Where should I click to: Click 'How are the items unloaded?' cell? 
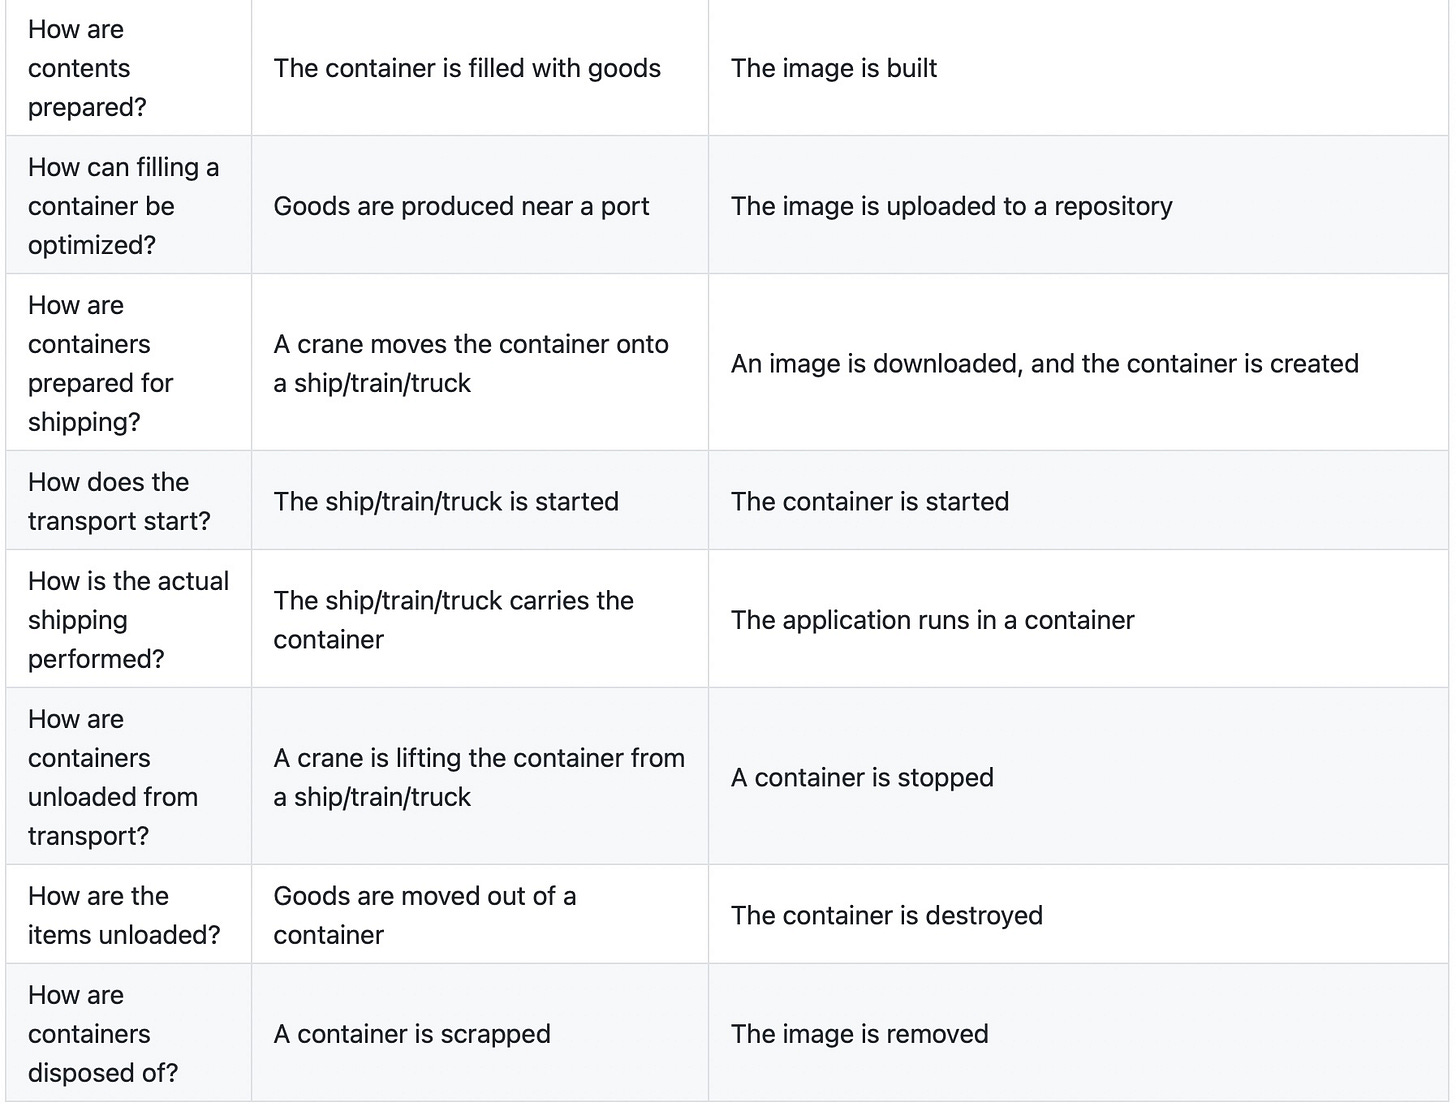[x=128, y=914]
